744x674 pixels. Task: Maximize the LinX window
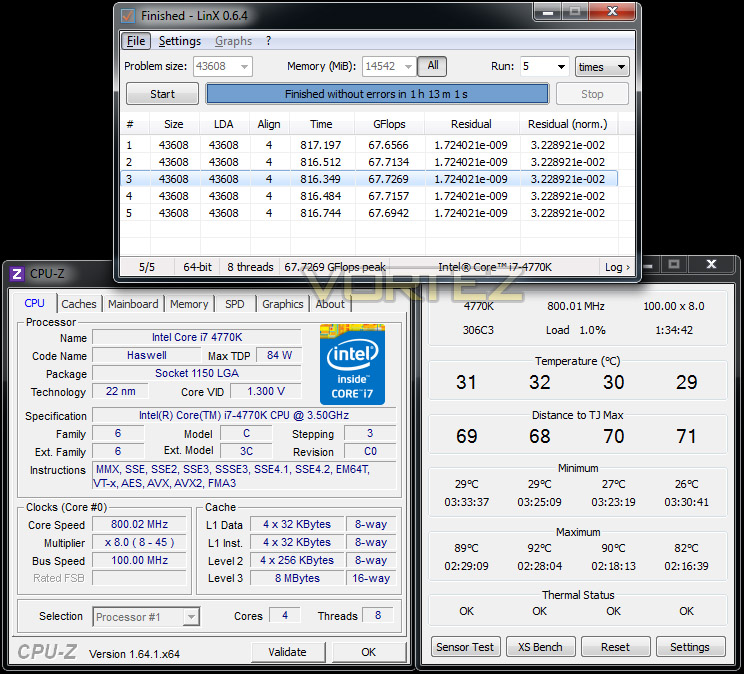pyautogui.click(x=575, y=11)
